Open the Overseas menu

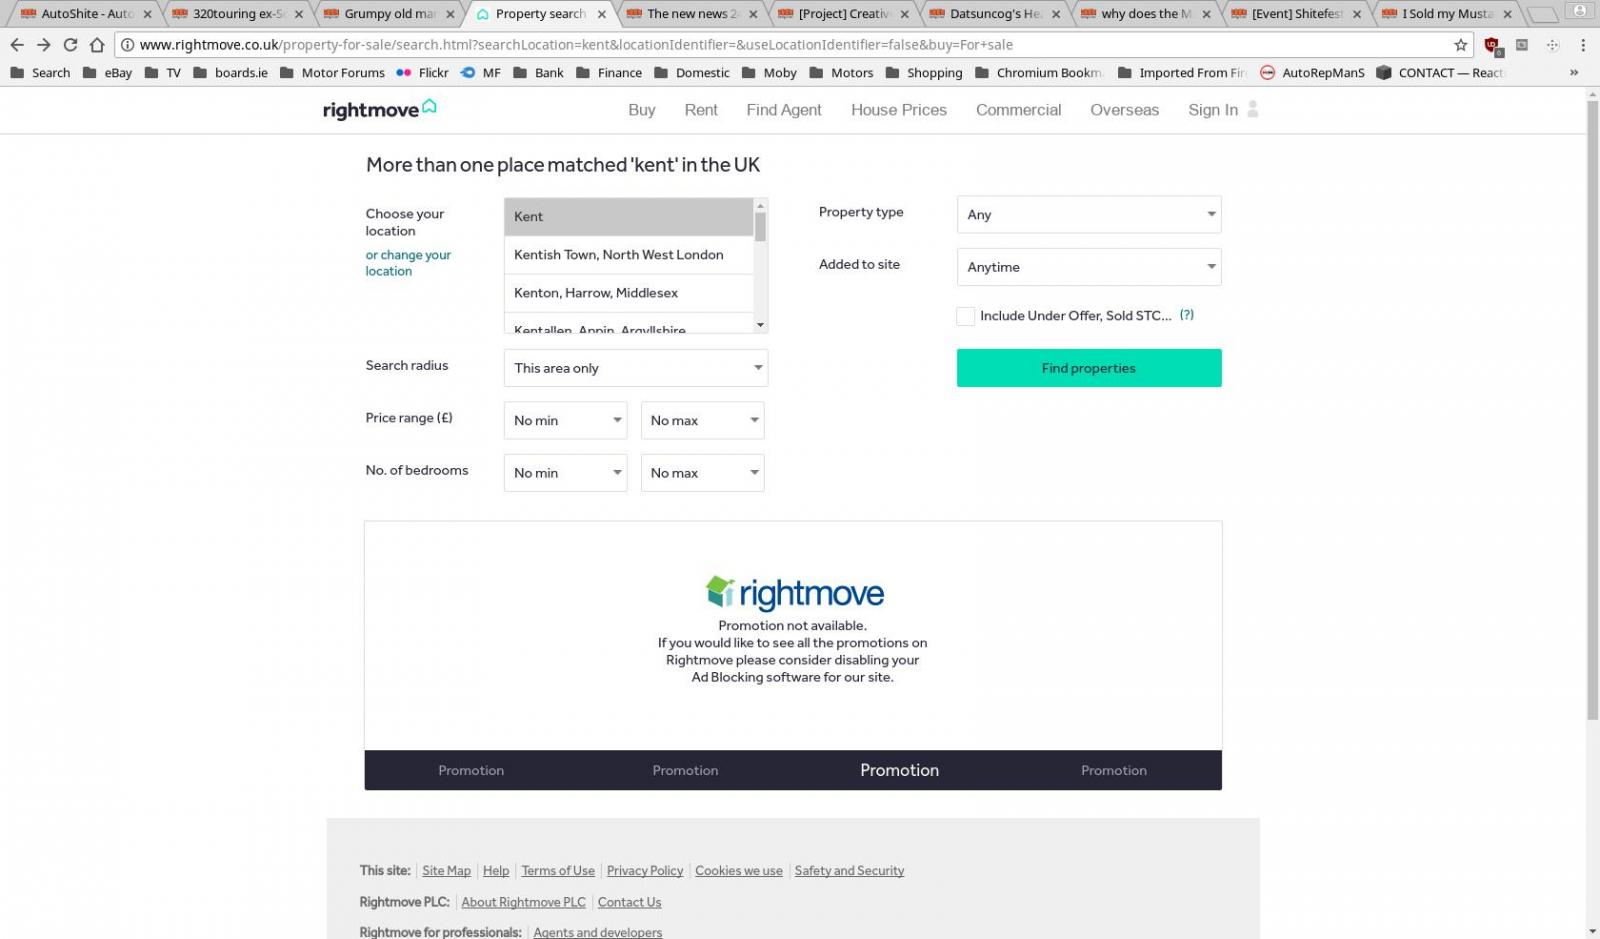click(x=1124, y=110)
